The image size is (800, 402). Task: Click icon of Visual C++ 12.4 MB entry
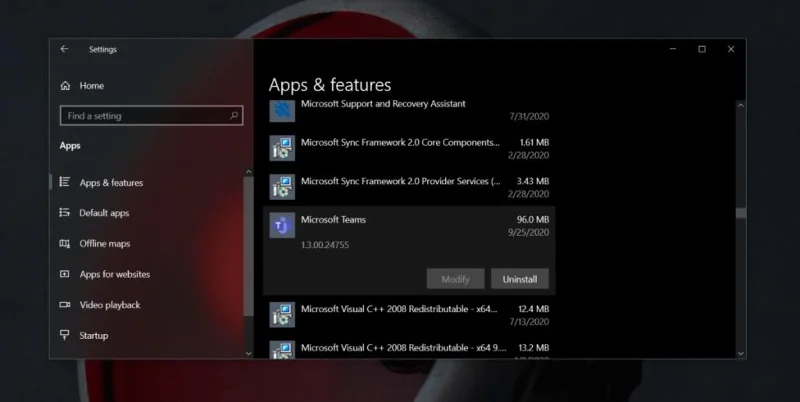[x=282, y=315]
